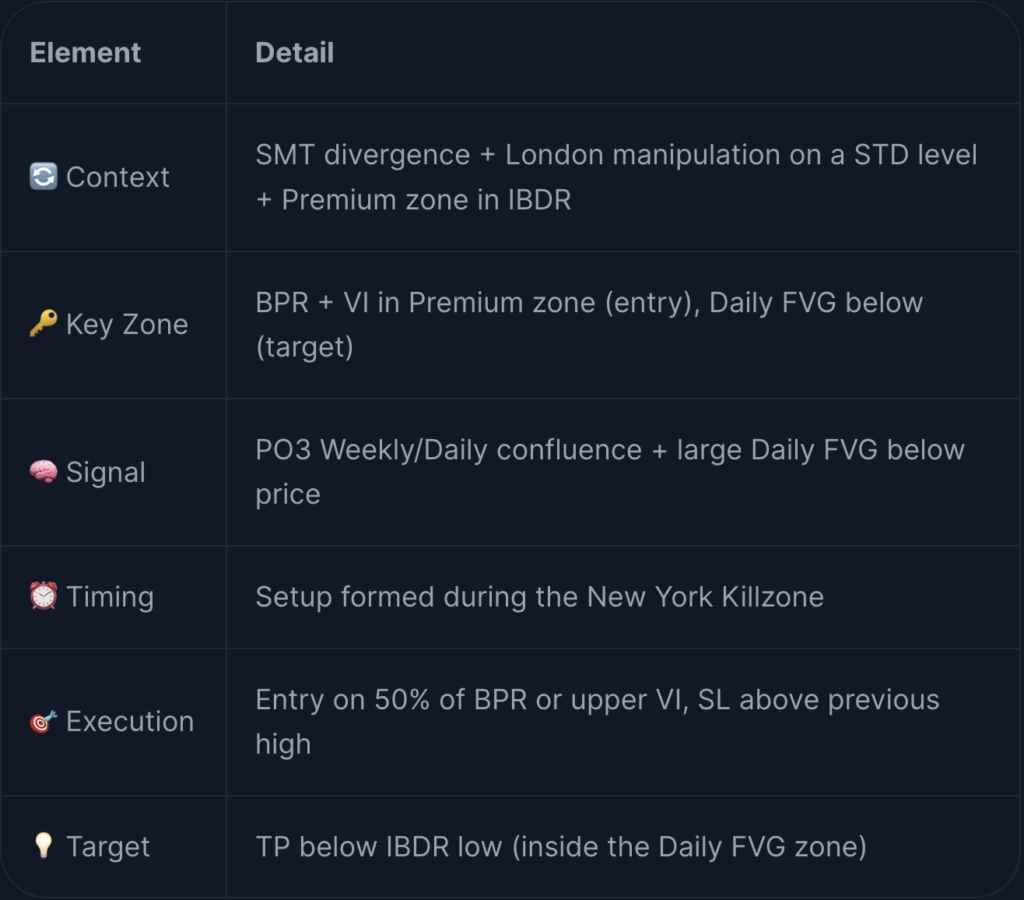Click the alarm clock icon beside Timing
1024x900 pixels.
43,596
